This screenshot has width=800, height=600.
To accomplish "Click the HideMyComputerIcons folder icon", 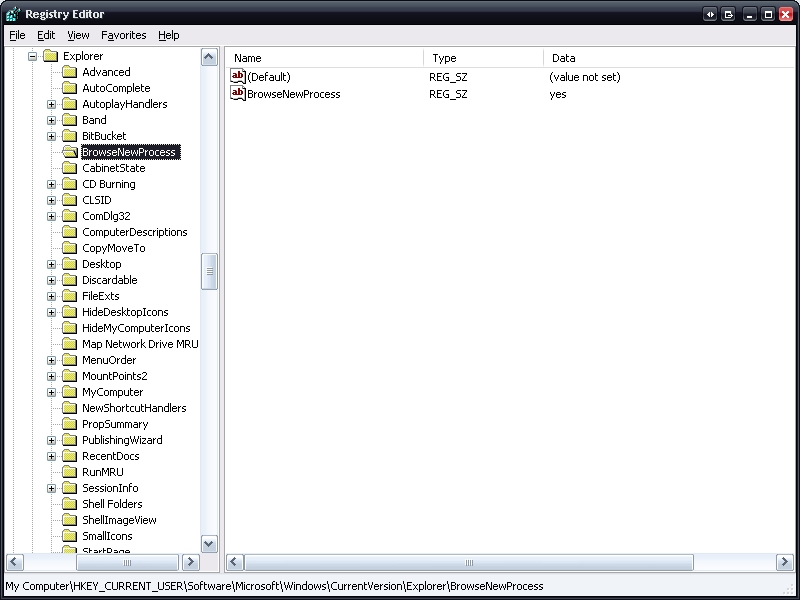I will (69, 328).
